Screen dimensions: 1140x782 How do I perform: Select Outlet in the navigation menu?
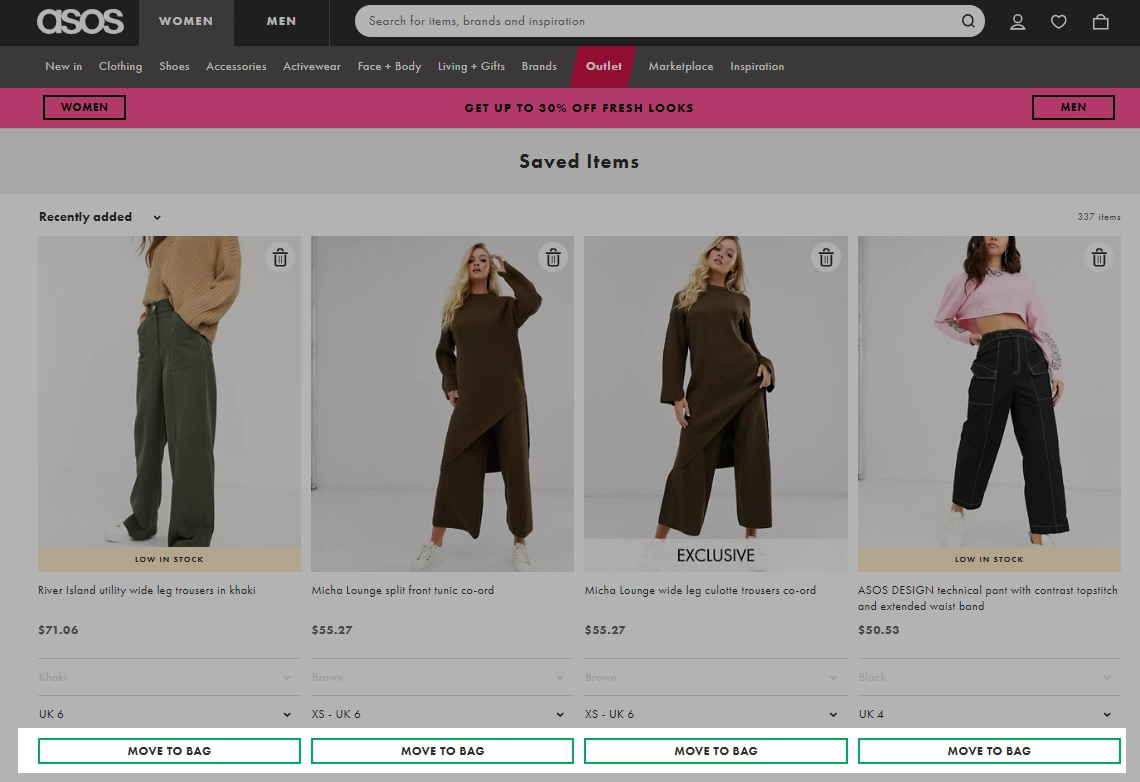tap(603, 67)
